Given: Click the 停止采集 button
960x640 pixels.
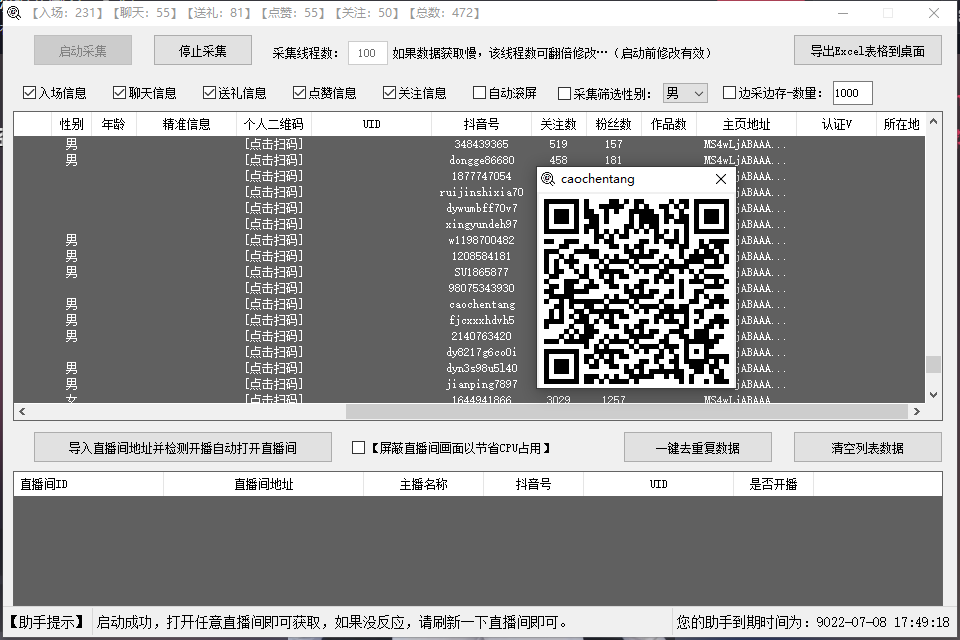Looking at the screenshot, I should click(x=203, y=50).
